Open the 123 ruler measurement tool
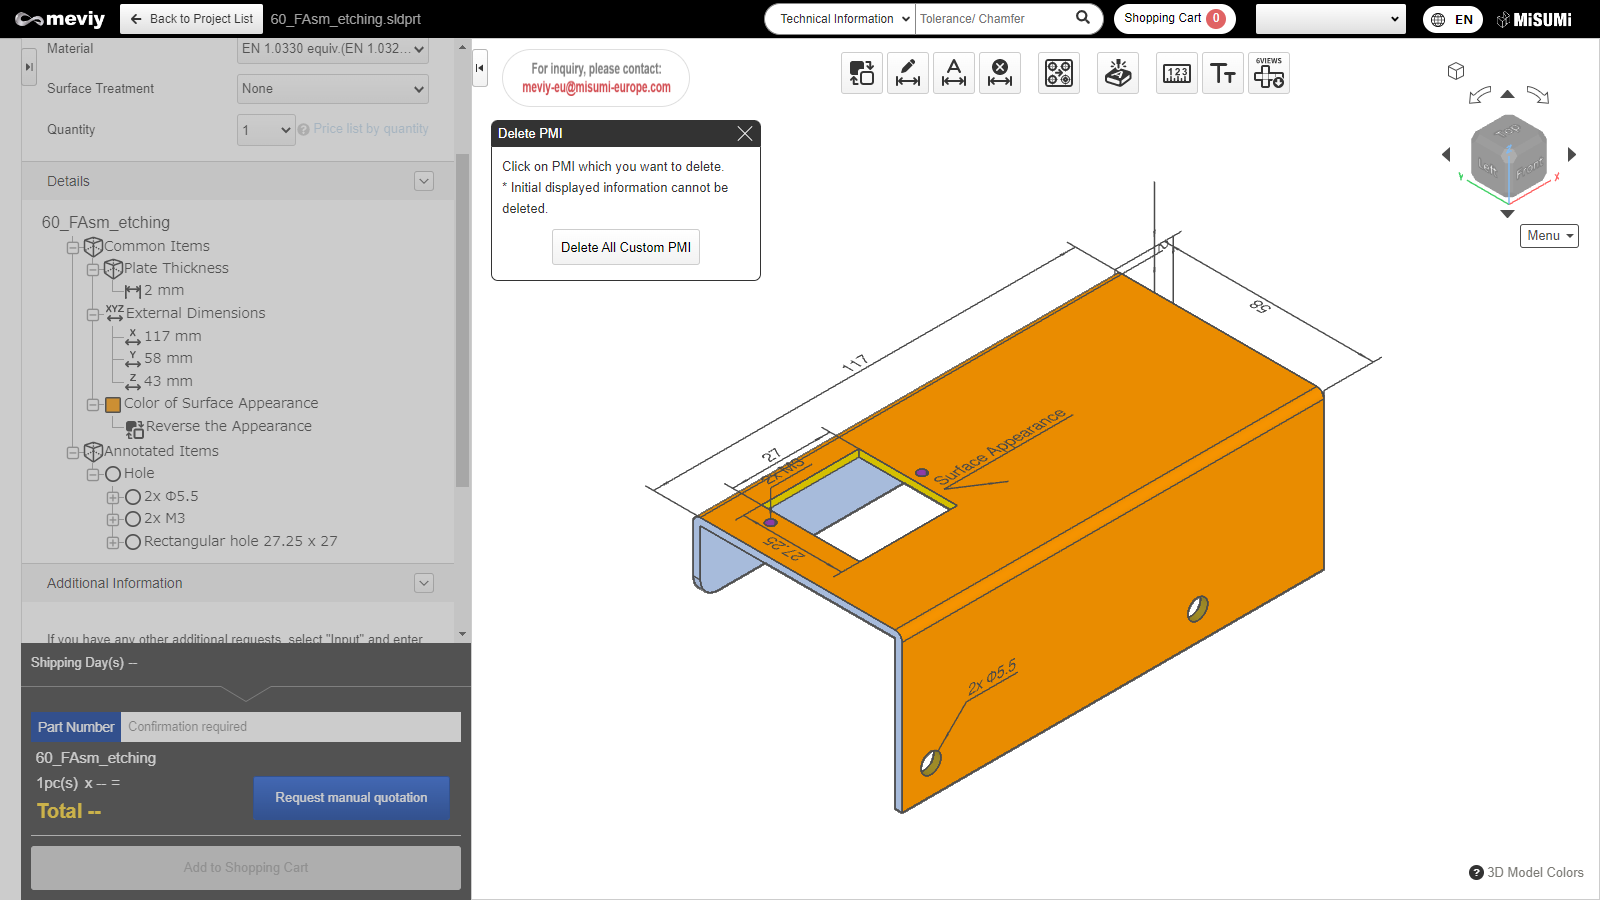This screenshot has height=900, width=1600. (x=1177, y=73)
